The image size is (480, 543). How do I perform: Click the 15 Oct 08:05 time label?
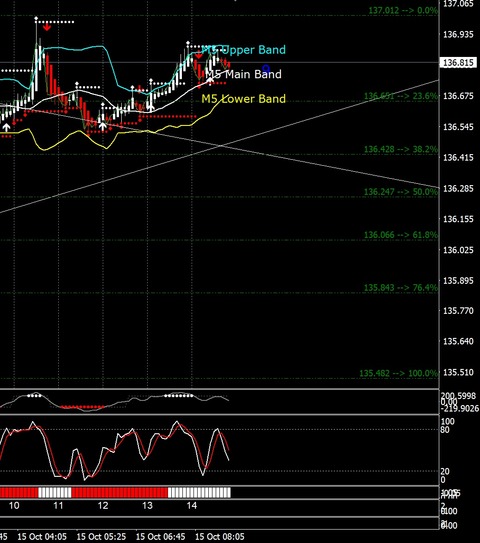click(x=220, y=536)
